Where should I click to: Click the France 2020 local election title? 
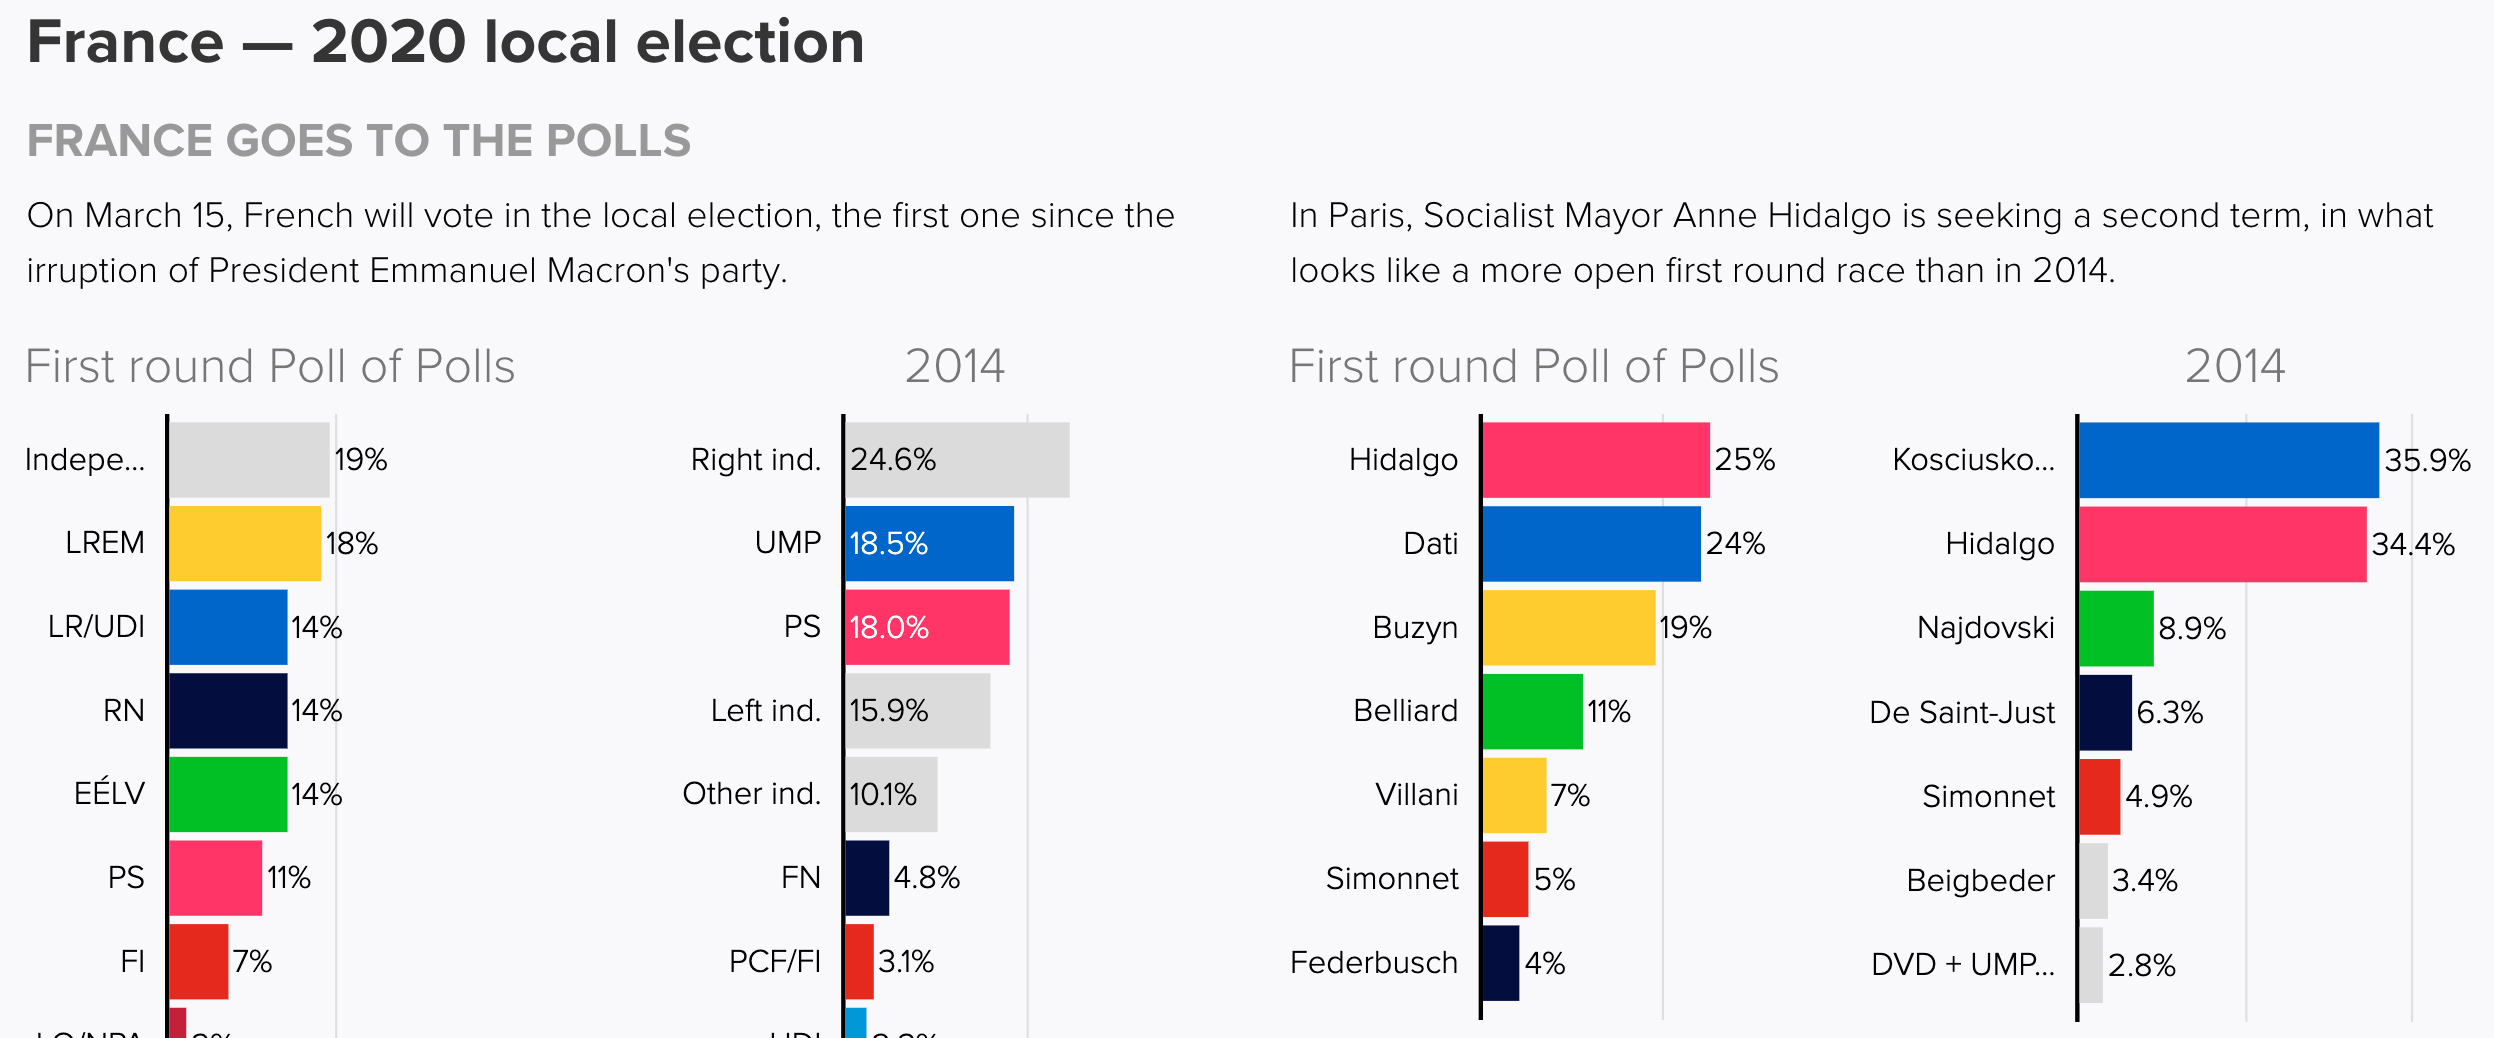tap(445, 43)
